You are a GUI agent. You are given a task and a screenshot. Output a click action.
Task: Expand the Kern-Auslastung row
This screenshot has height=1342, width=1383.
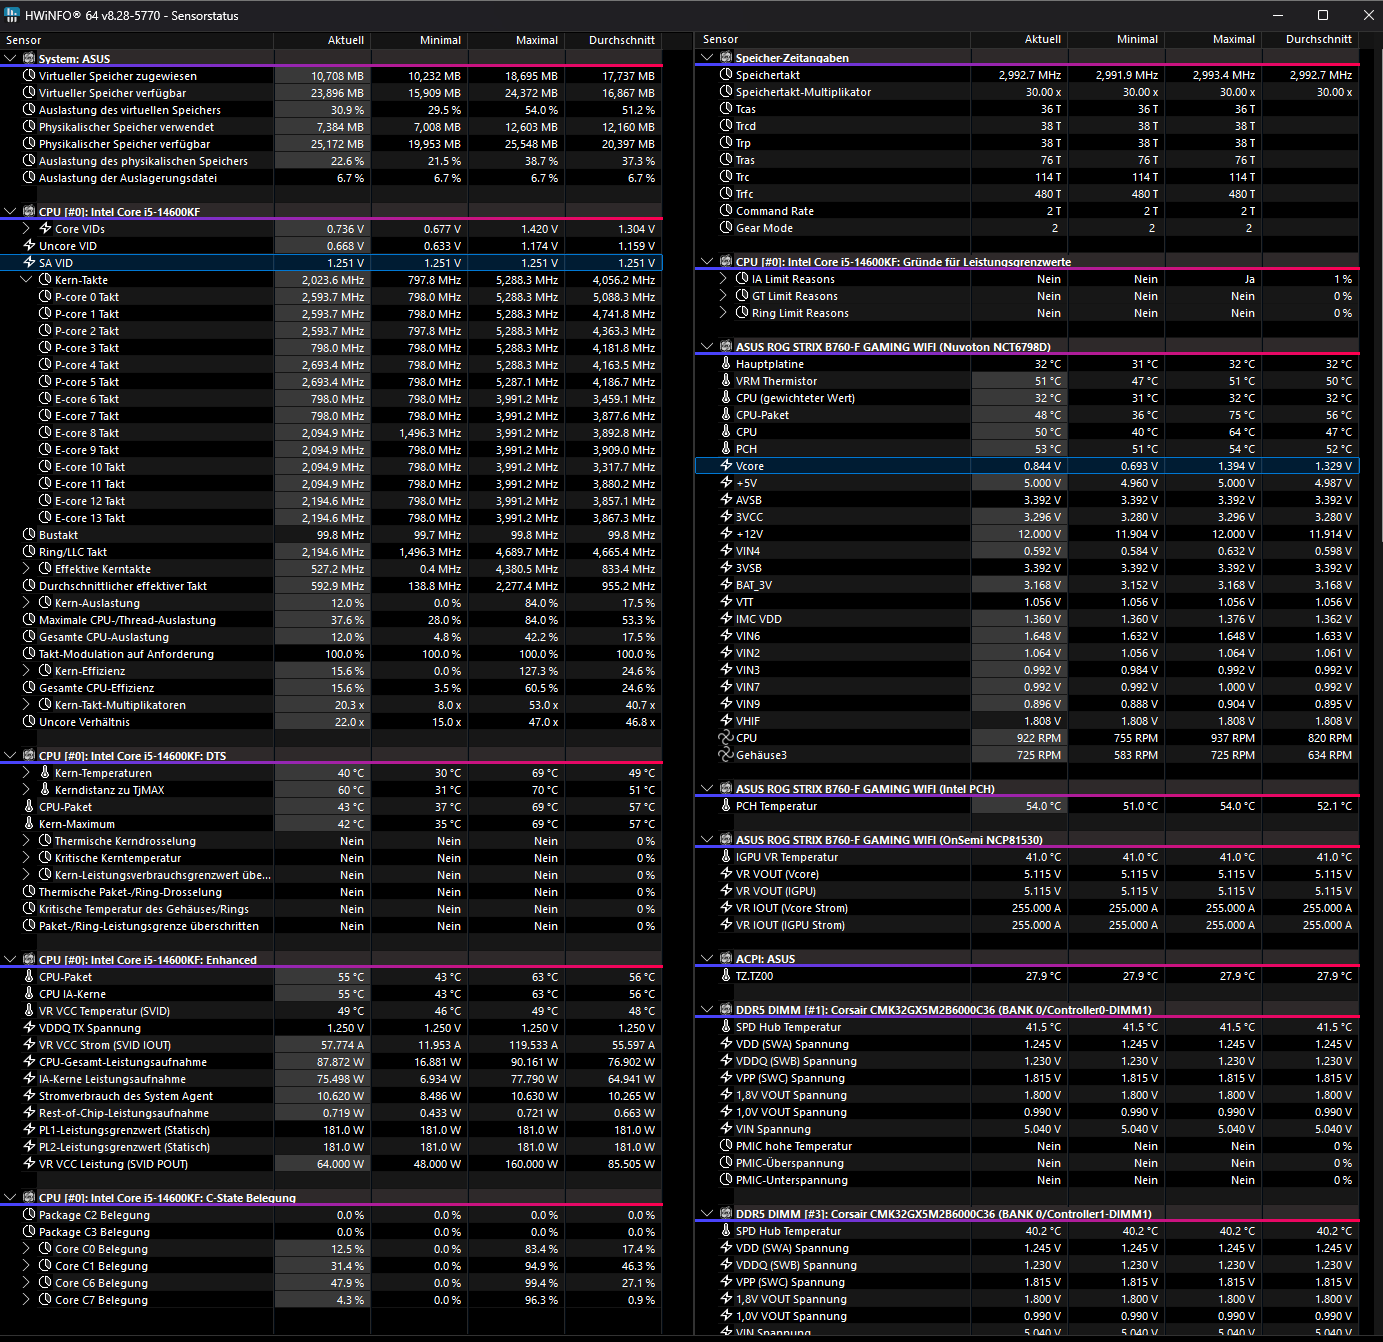[x=27, y=603]
